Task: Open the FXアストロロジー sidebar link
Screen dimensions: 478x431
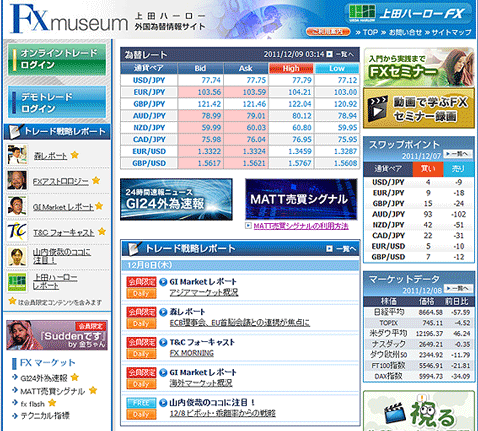Action: click(x=61, y=181)
